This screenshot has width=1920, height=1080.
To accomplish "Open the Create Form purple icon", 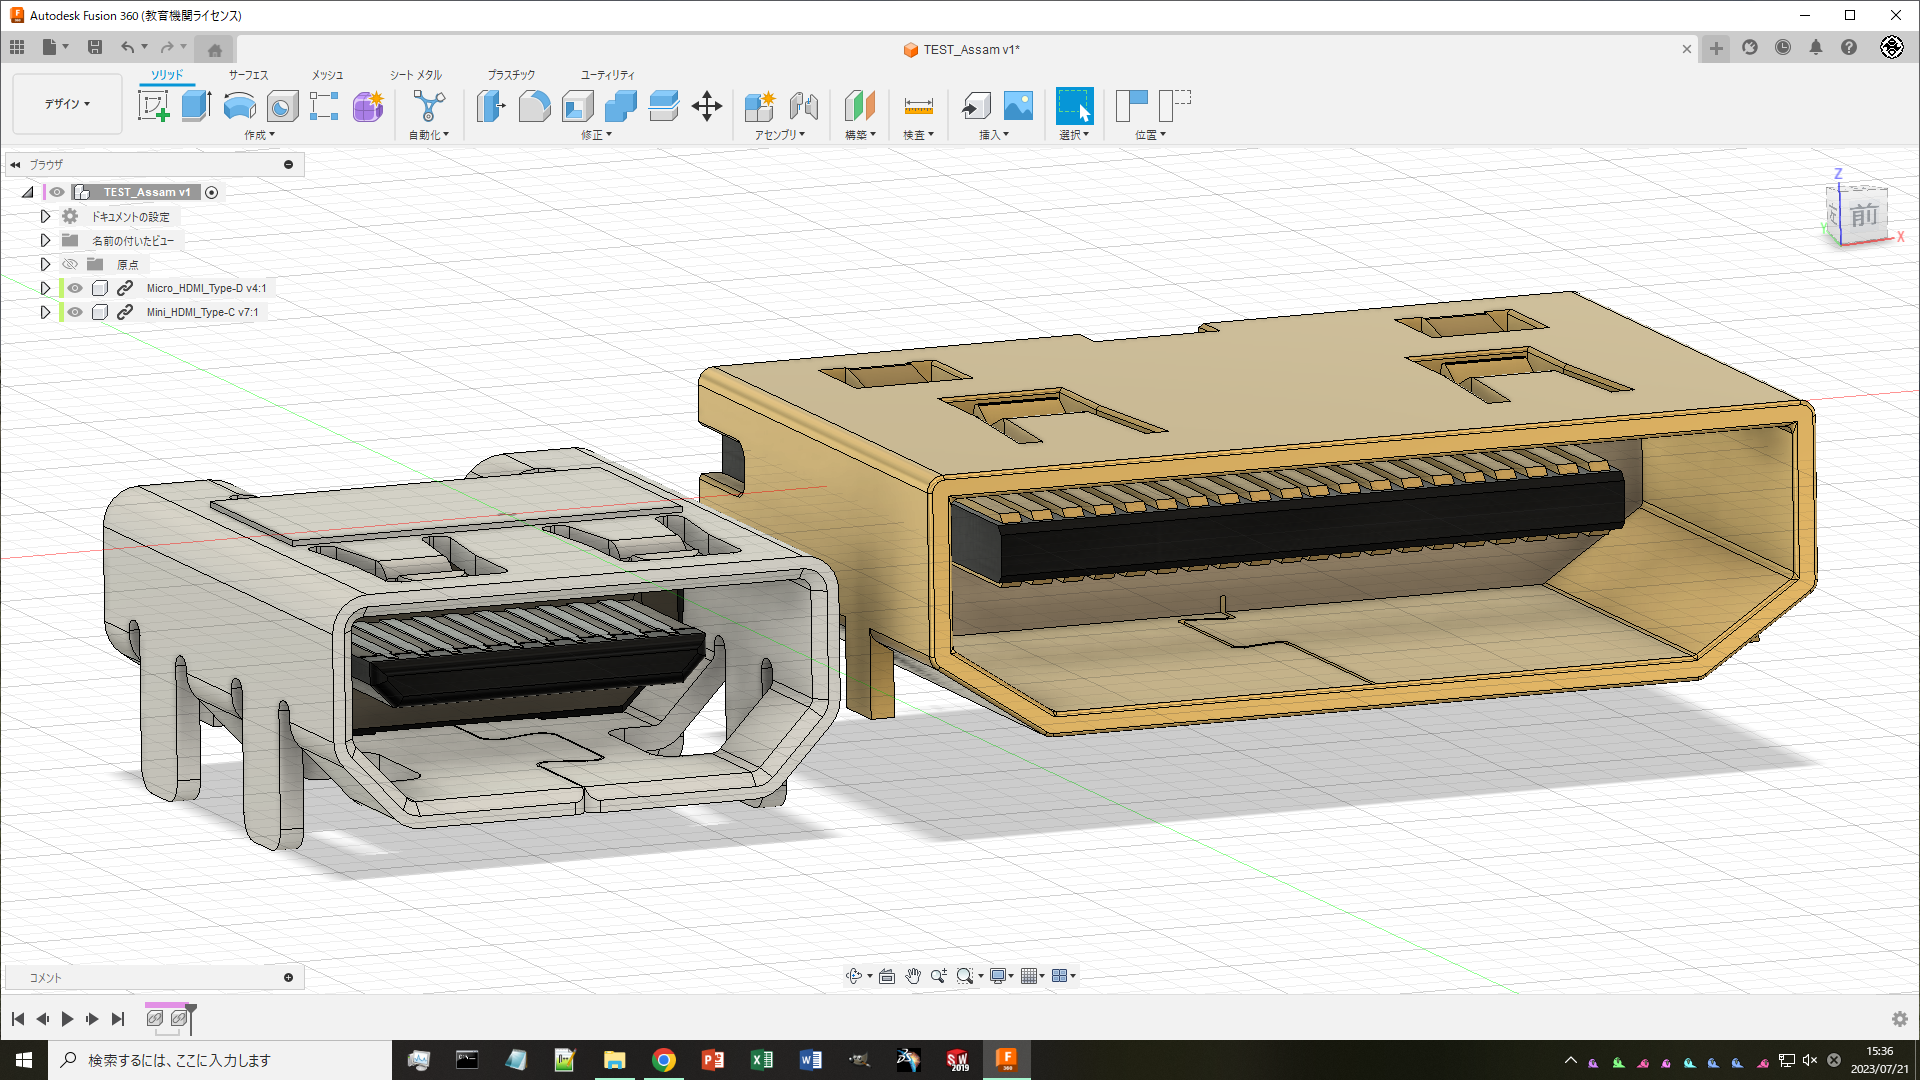I will coord(368,105).
